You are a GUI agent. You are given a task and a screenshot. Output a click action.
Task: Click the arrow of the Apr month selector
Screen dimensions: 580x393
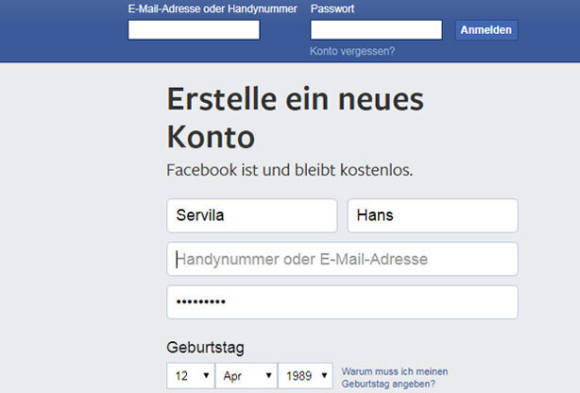tap(269, 376)
